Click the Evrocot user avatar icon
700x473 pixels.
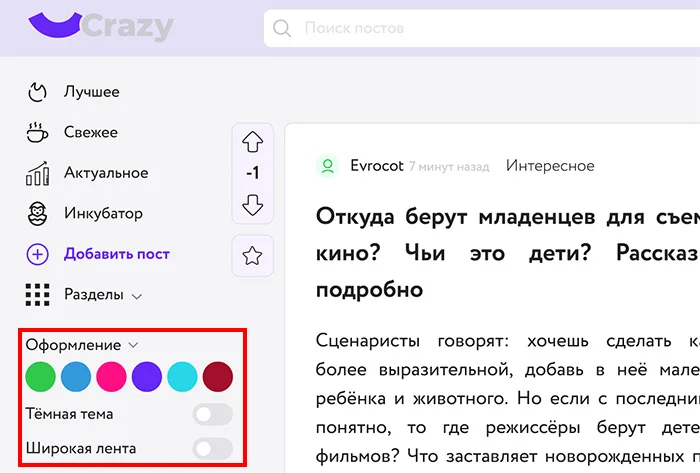pos(327,166)
